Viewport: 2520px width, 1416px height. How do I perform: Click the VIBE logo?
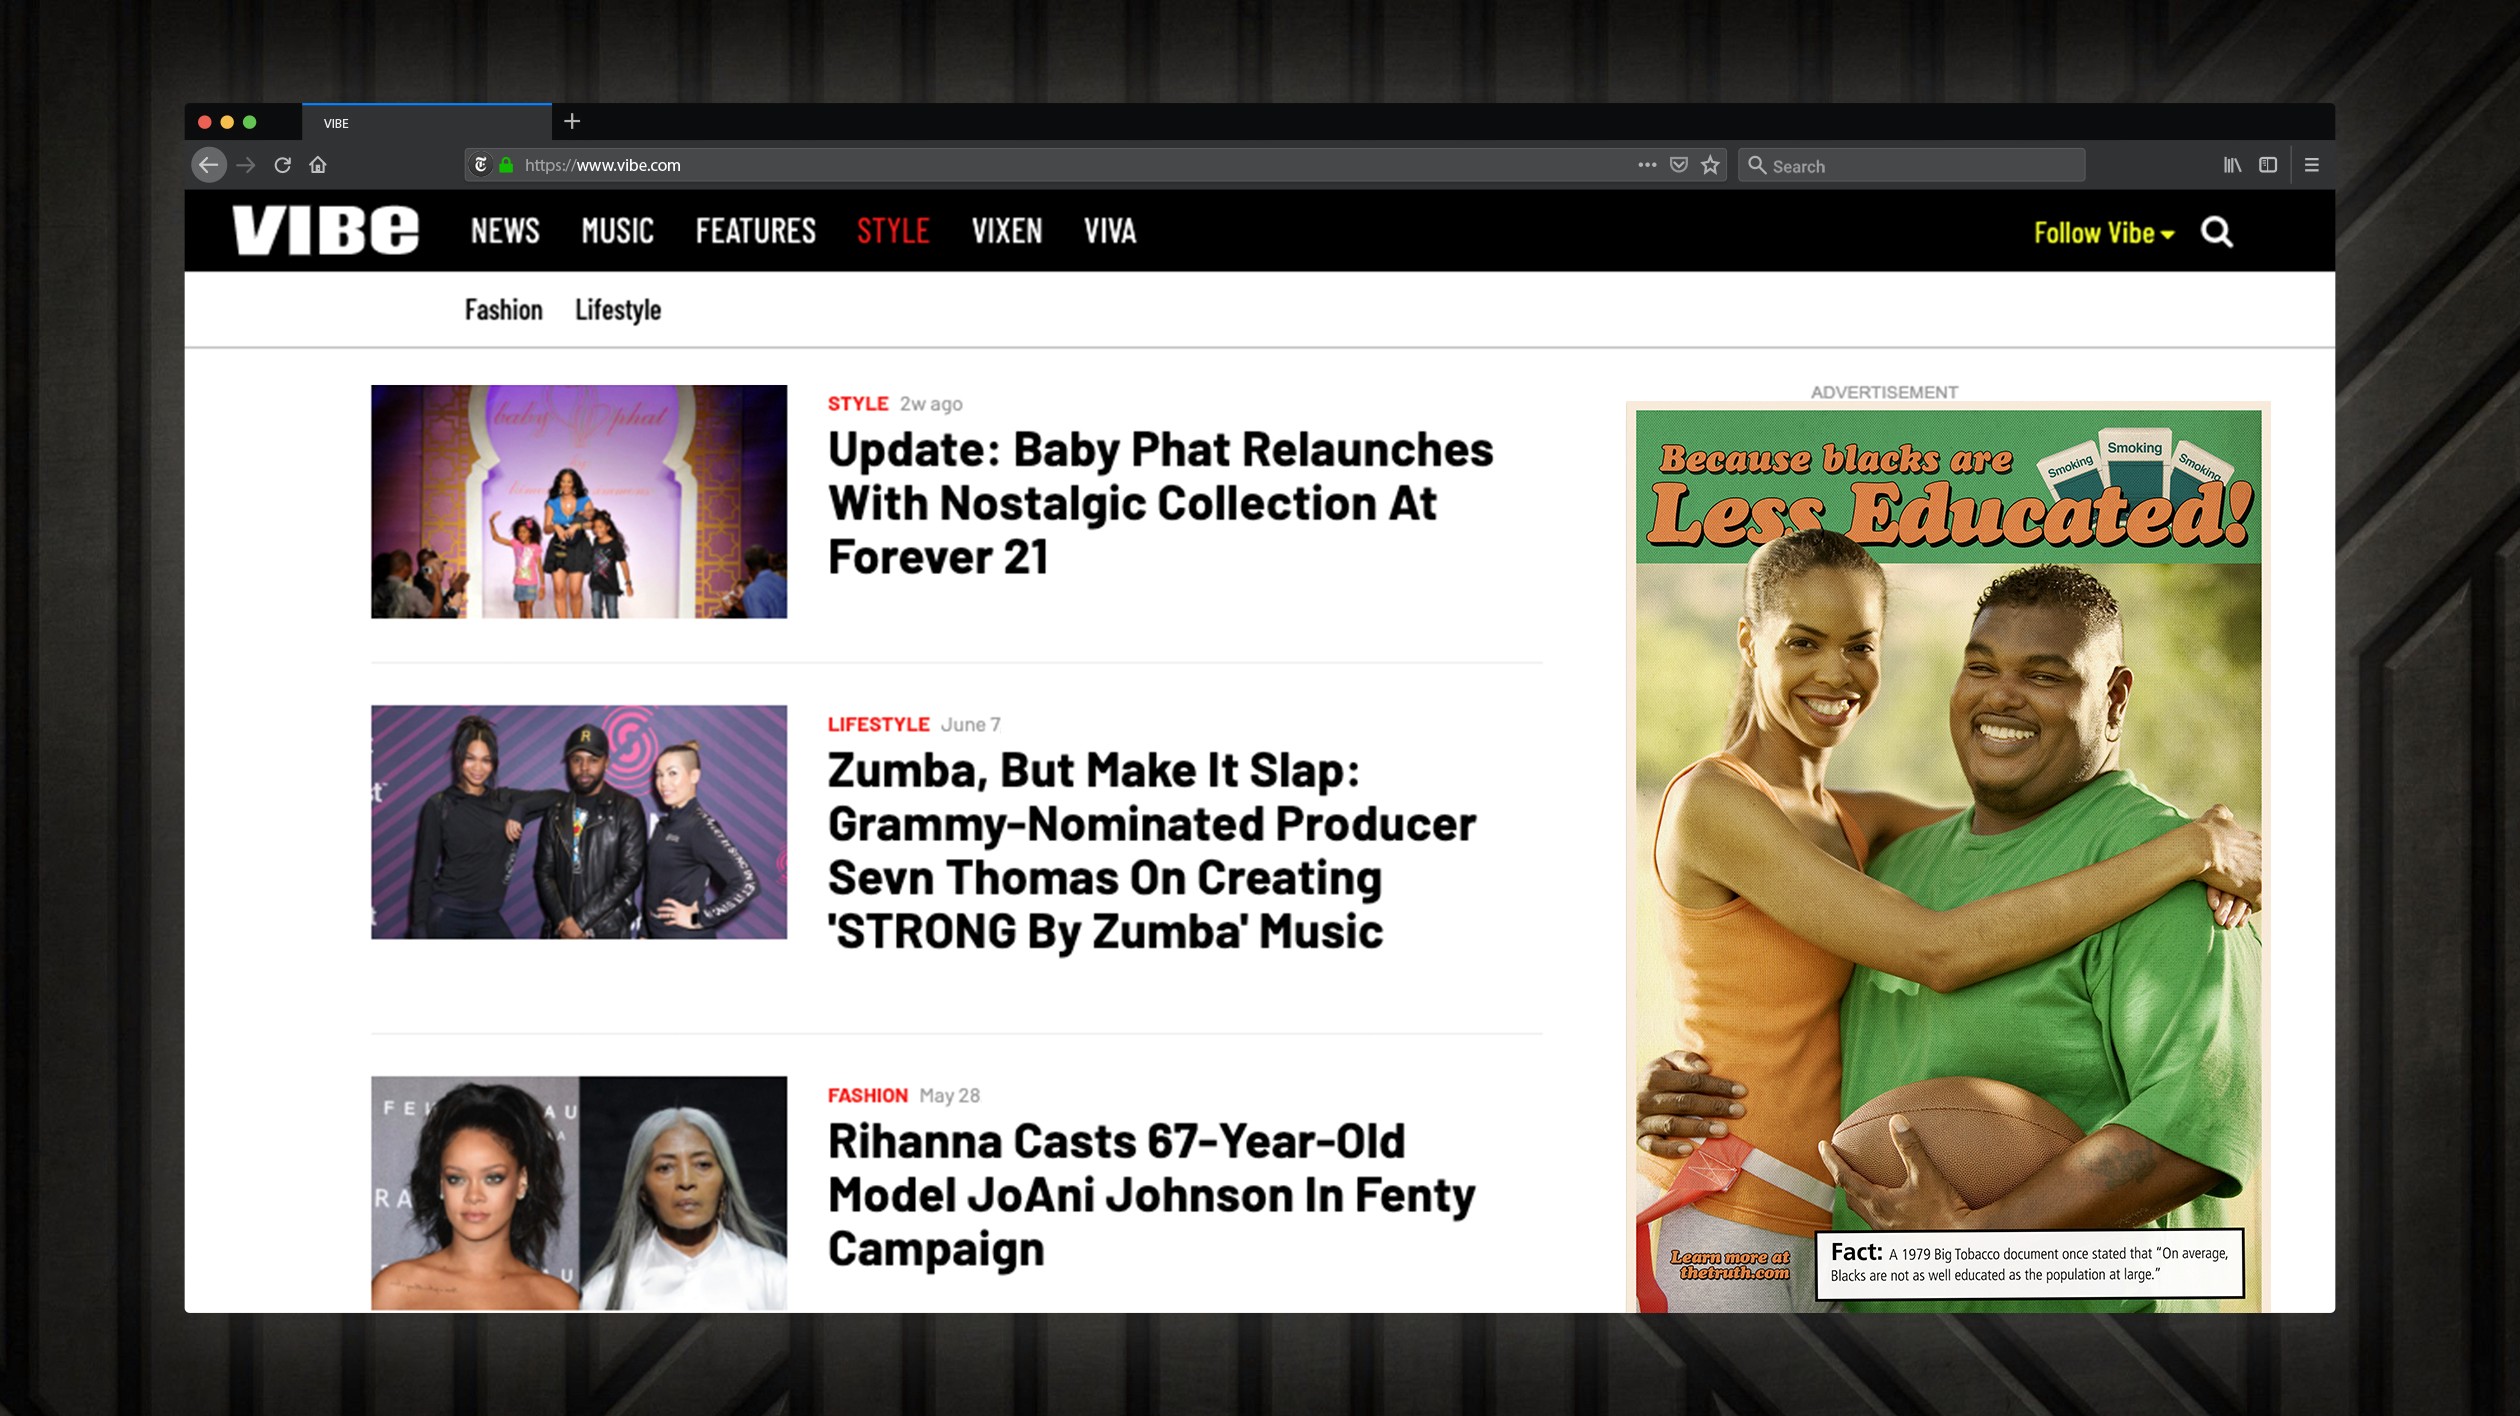pyautogui.click(x=325, y=231)
